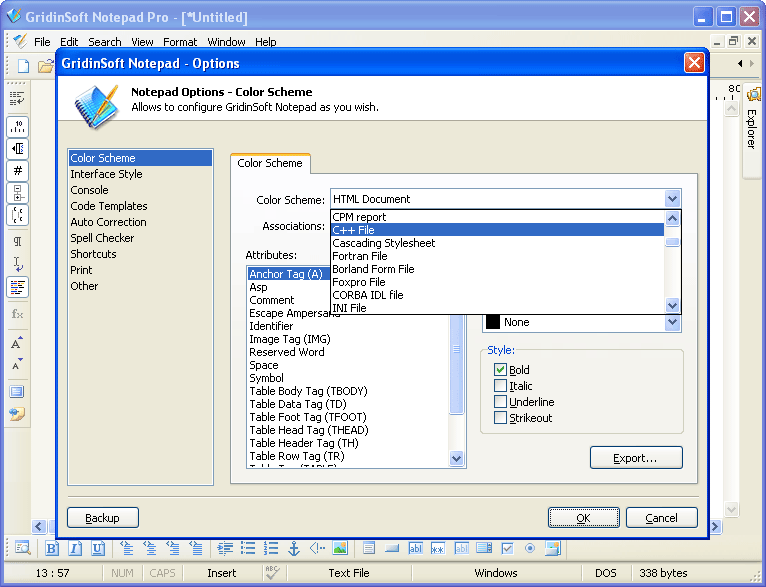Close the Options dialog with red X
Screen dimensions: 766x587
[694, 63]
